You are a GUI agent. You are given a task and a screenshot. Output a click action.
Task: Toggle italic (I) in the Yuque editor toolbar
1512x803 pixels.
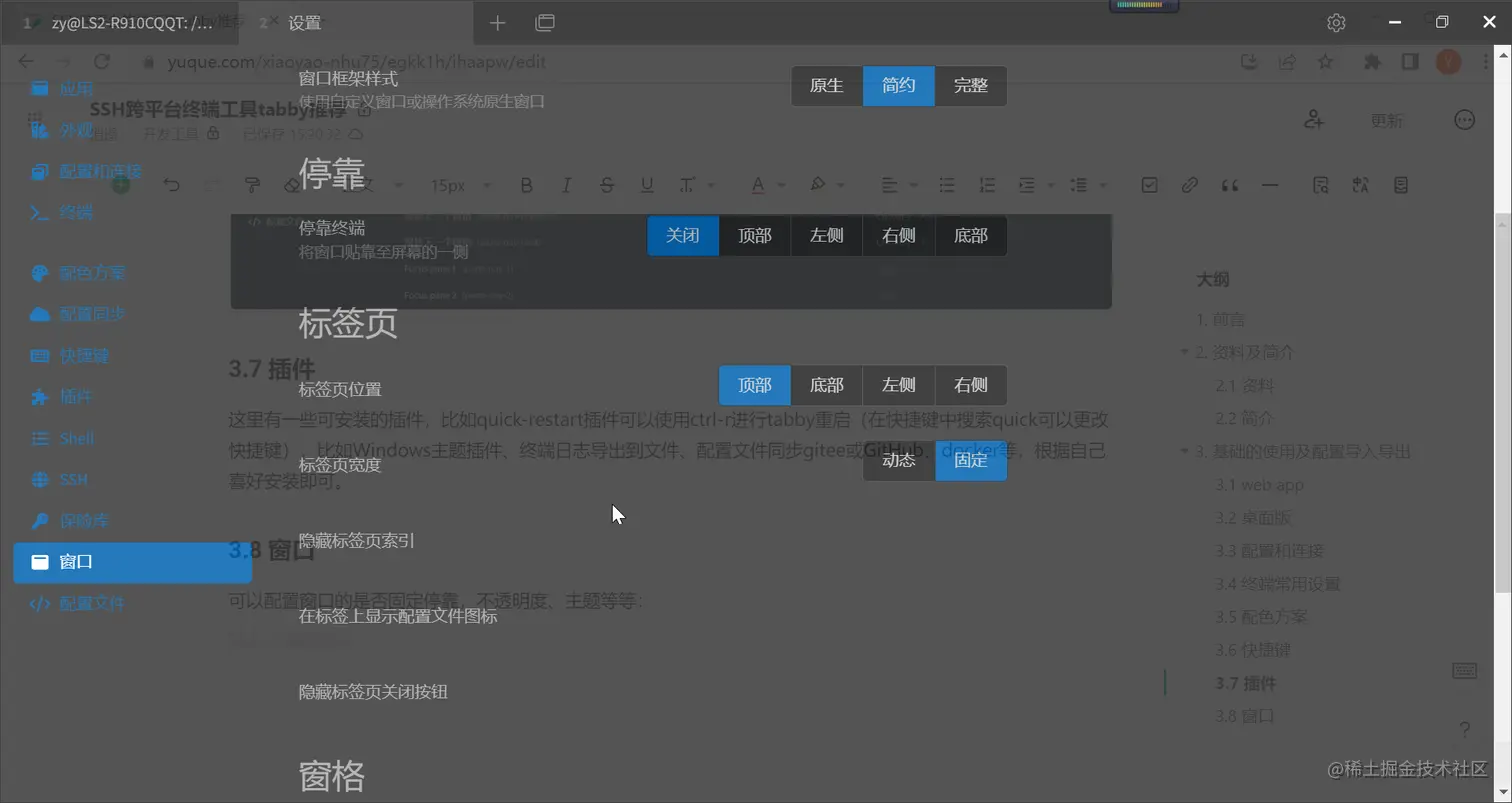click(x=566, y=185)
